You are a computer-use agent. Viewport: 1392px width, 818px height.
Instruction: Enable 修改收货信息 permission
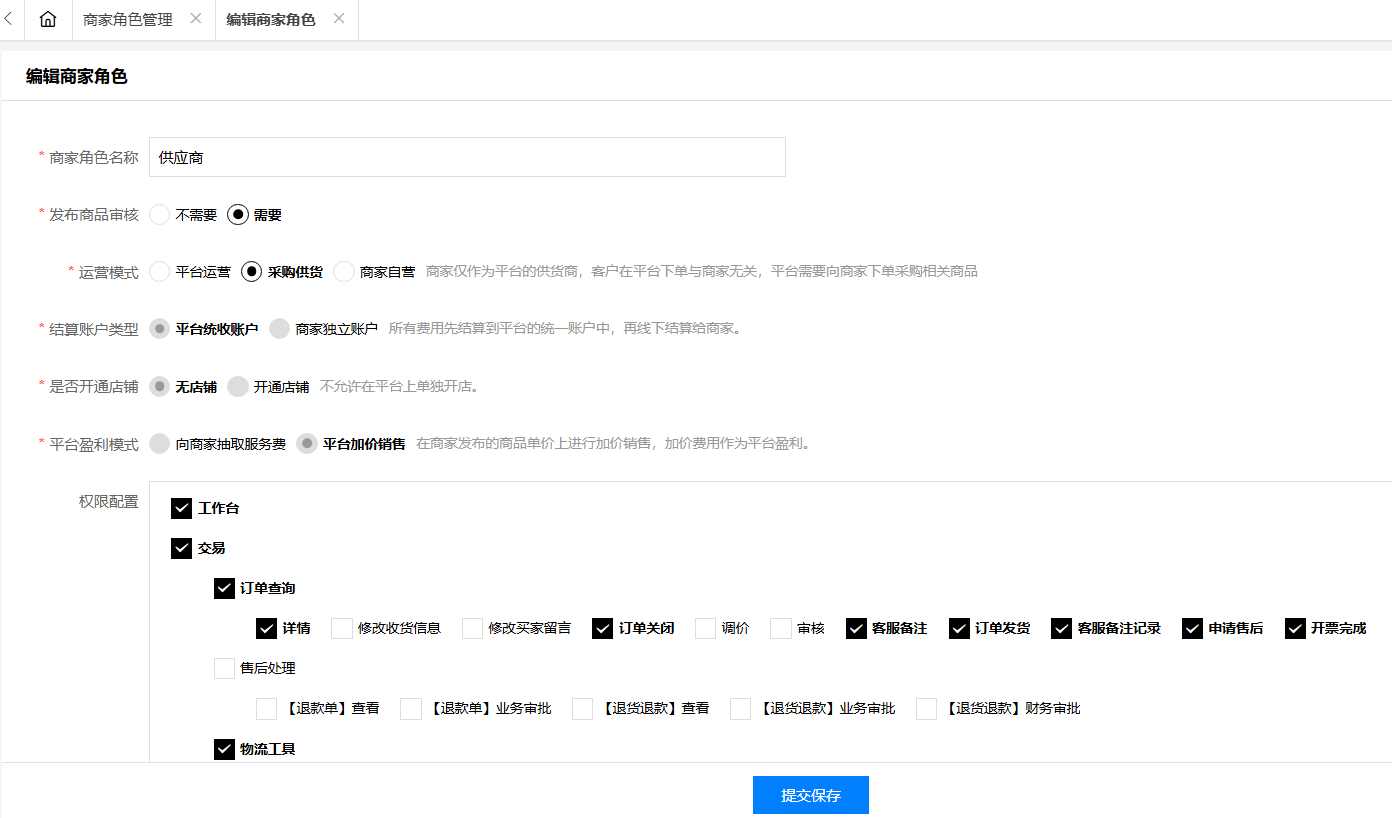pyautogui.click(x=342, y=629)
